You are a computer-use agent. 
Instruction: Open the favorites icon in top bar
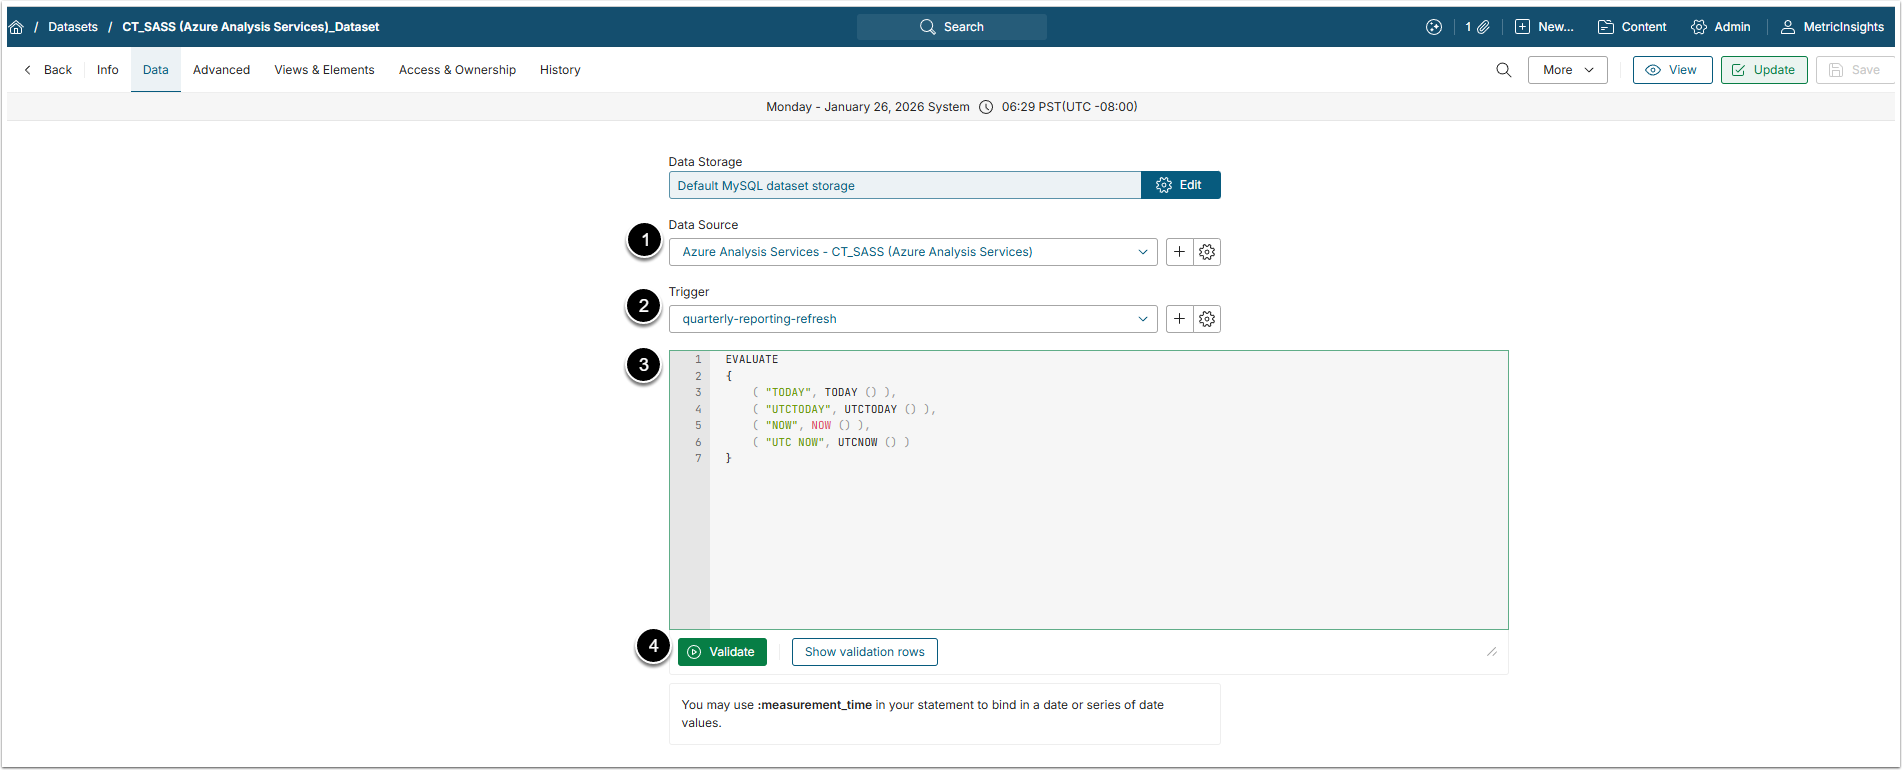pyautogui.click(x=1433, y=27)
